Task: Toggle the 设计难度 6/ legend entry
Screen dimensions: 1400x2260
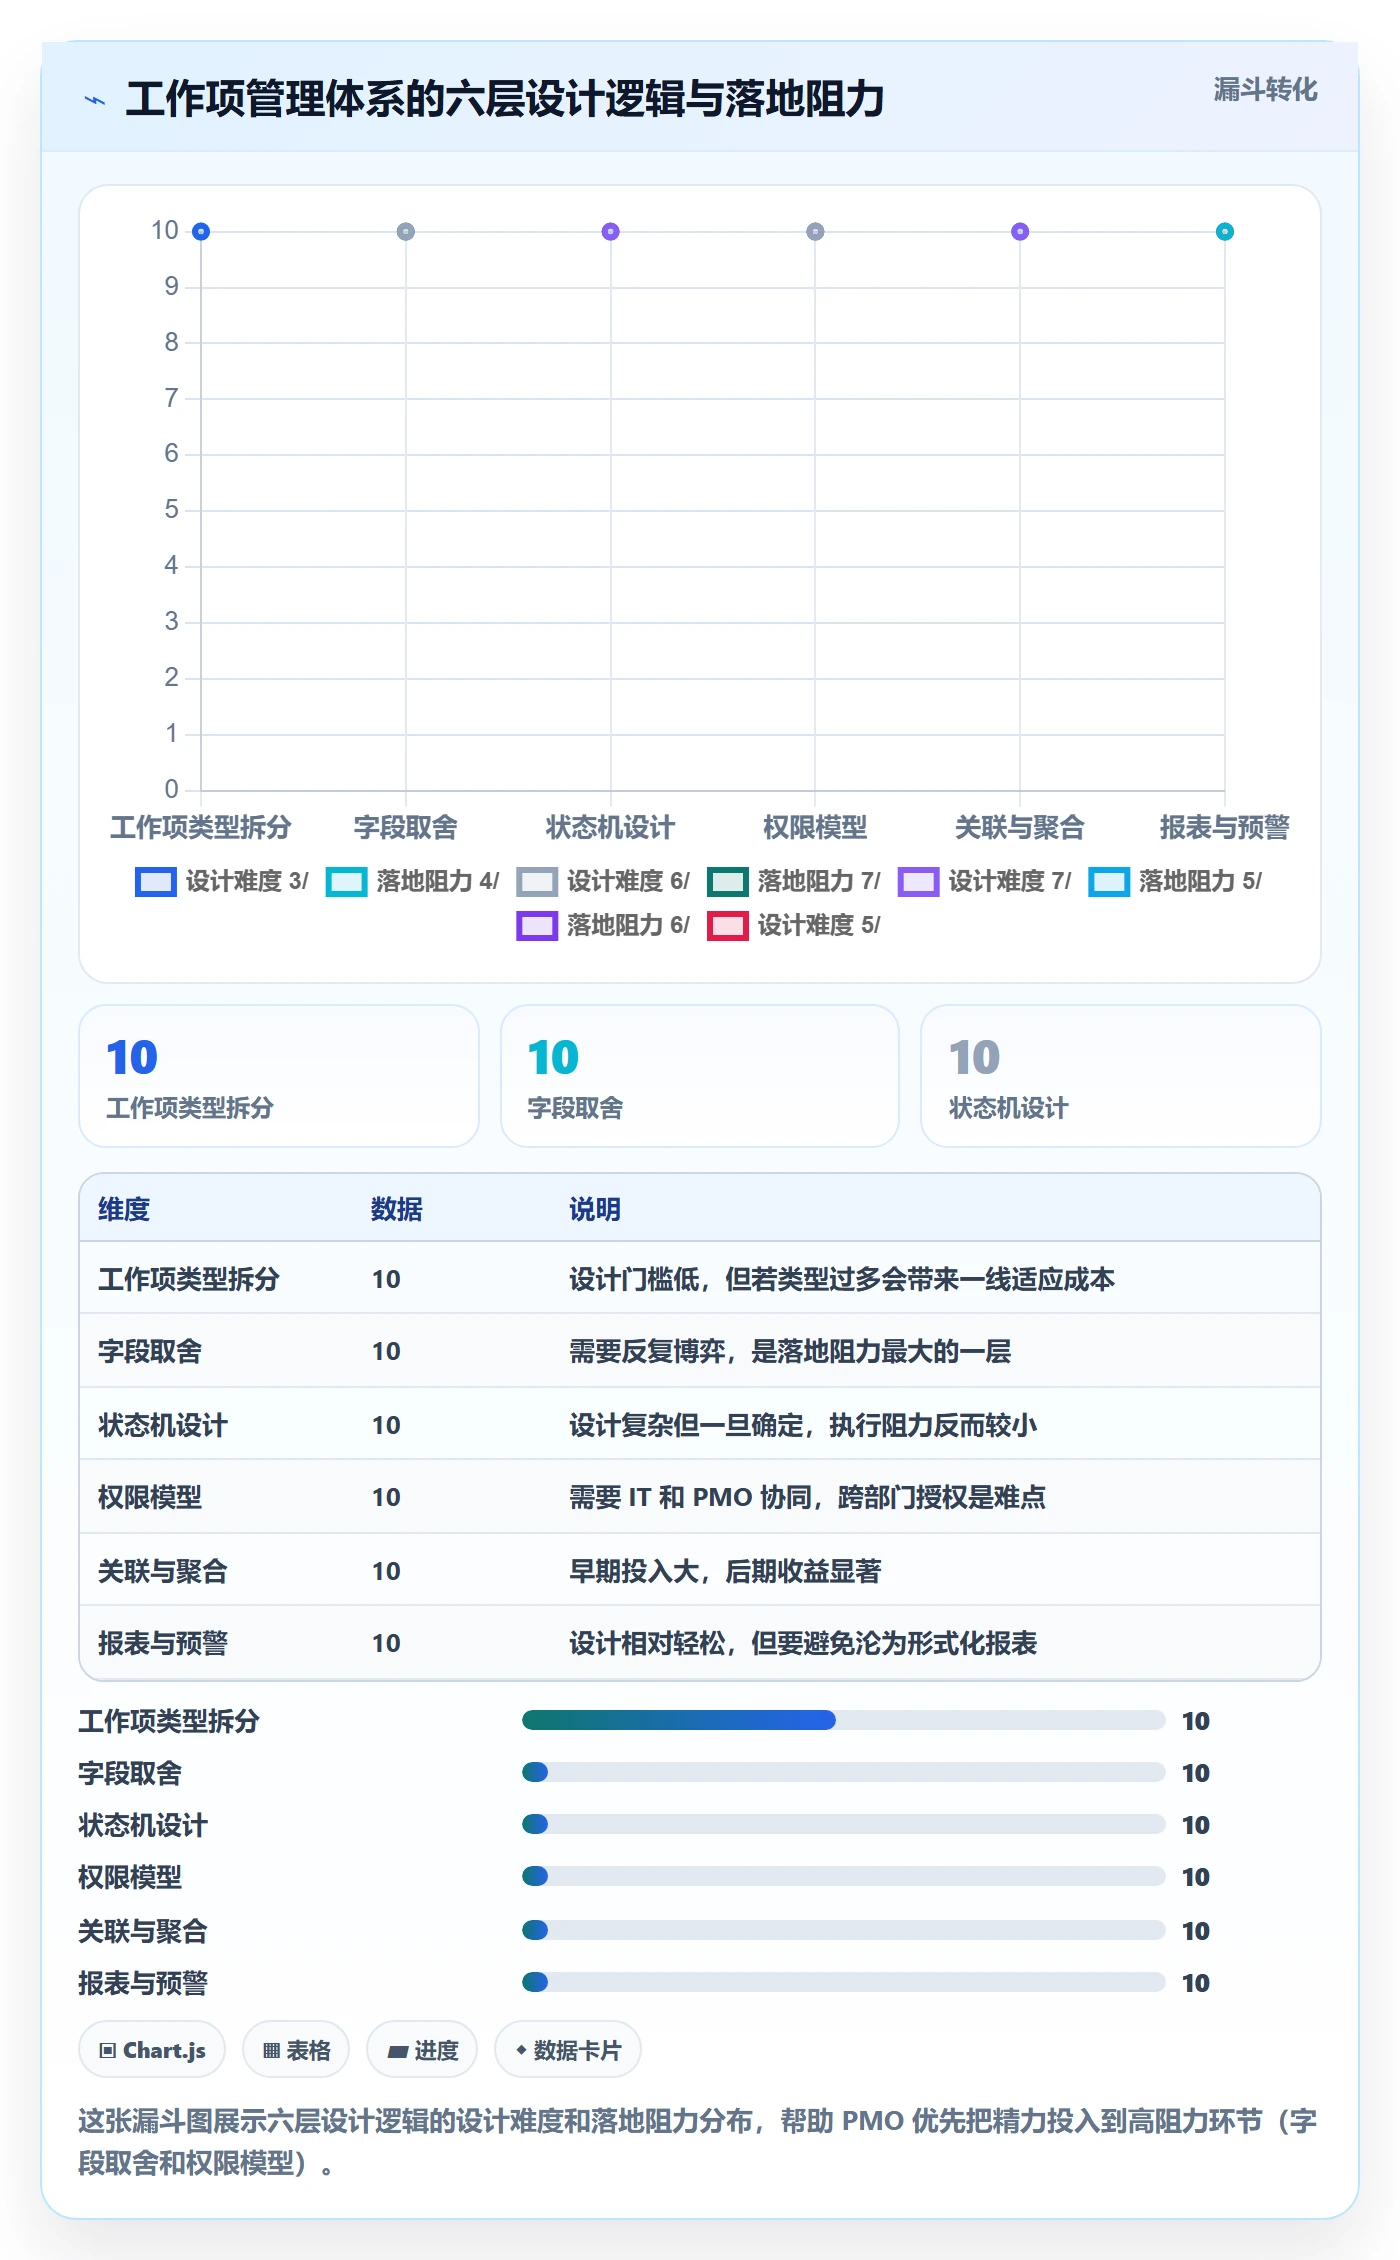Action: [x=603, y=881]
